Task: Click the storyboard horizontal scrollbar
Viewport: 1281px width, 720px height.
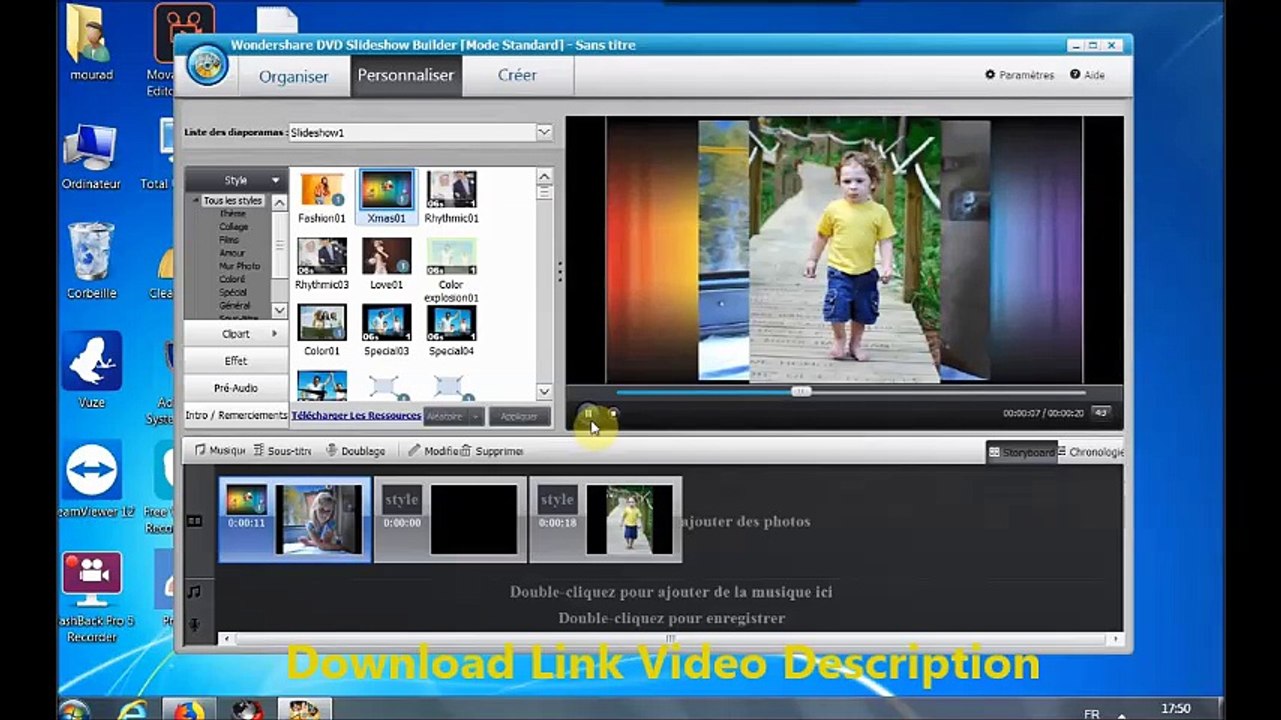Action: point(670,638)
